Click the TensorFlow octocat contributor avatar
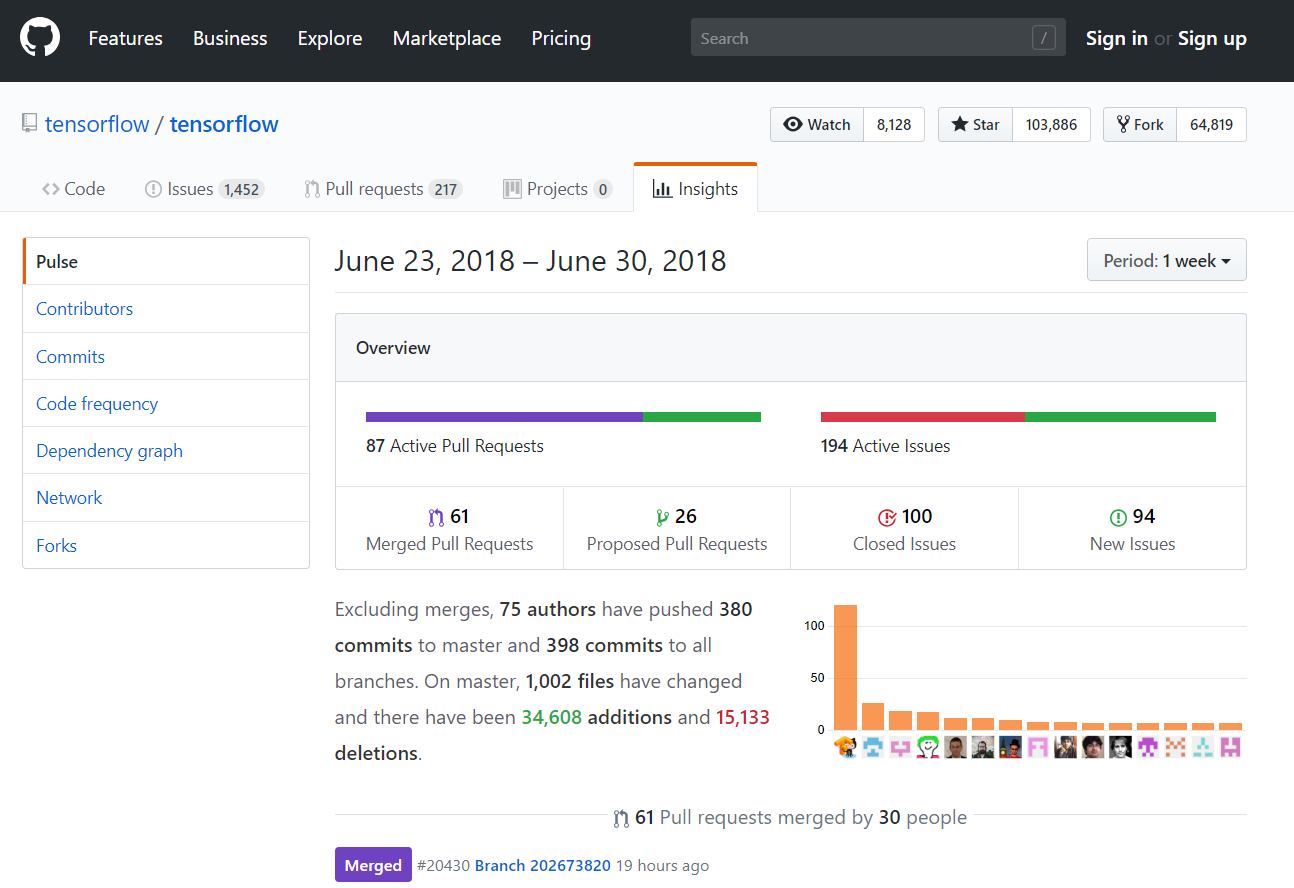Image resolution: width=1294 pixels, height=888 pixels. click(845, 746)
